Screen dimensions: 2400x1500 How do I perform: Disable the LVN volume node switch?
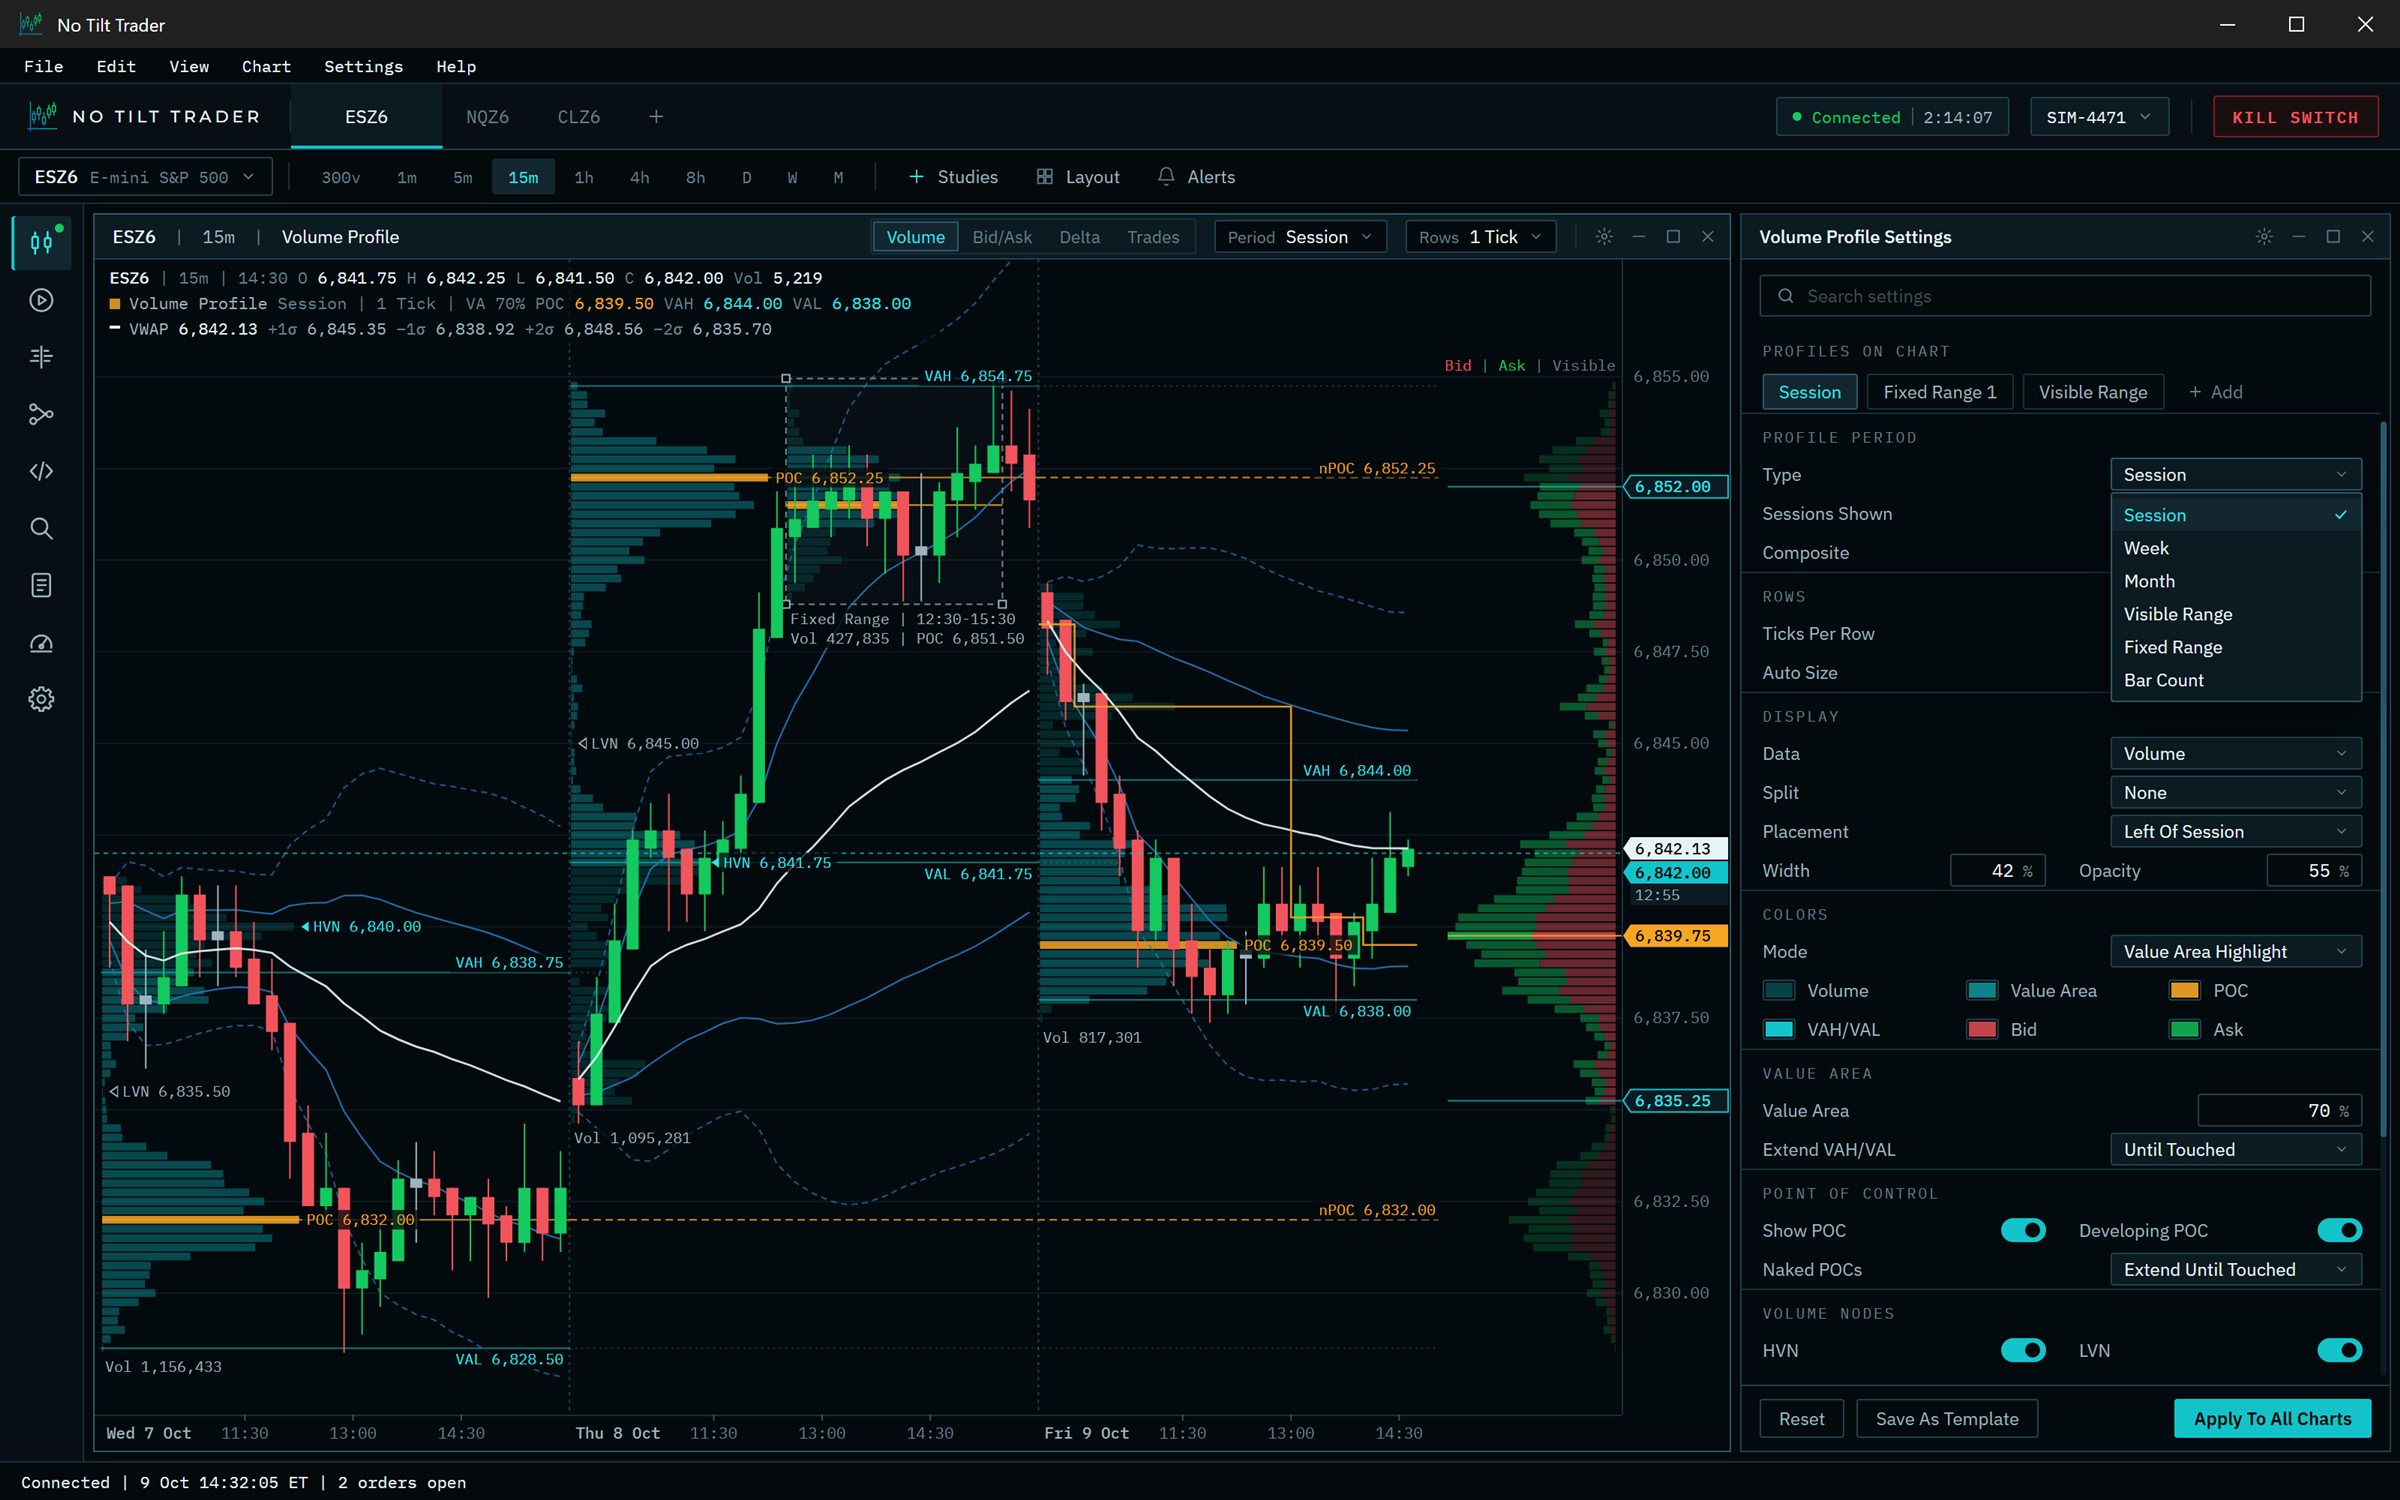pos(2339,1350)
